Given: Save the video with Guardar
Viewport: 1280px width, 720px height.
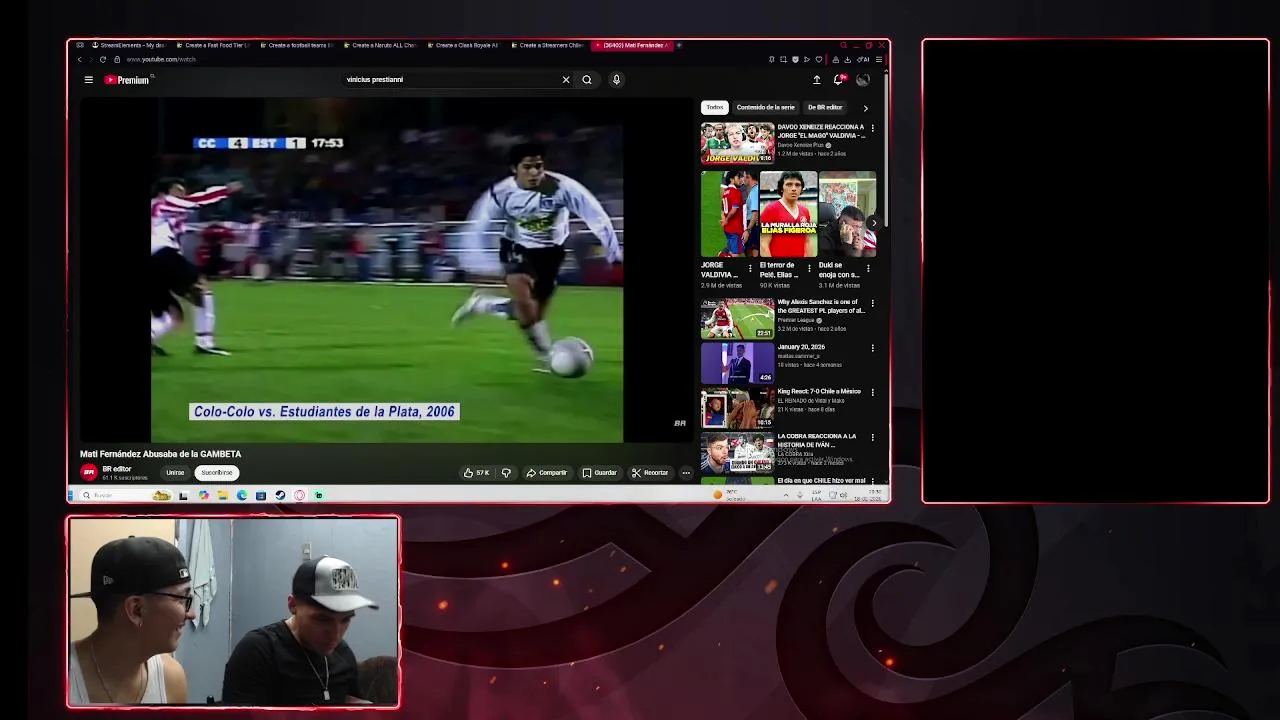Looking at the screenshot, I should pyautogui.click(x=600, y=472).
